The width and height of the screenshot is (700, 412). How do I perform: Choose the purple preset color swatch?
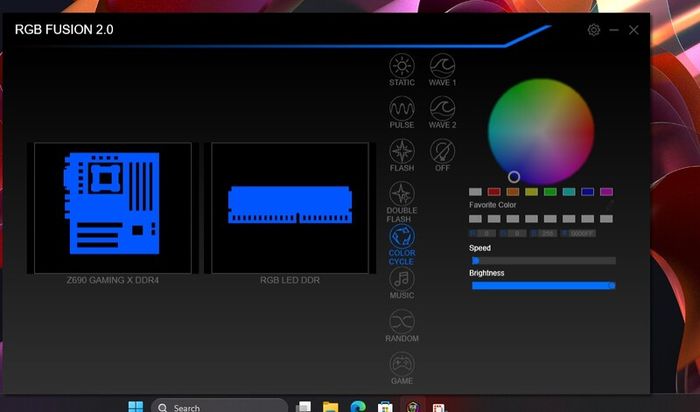pyautogui.click(x=606, y=192)
